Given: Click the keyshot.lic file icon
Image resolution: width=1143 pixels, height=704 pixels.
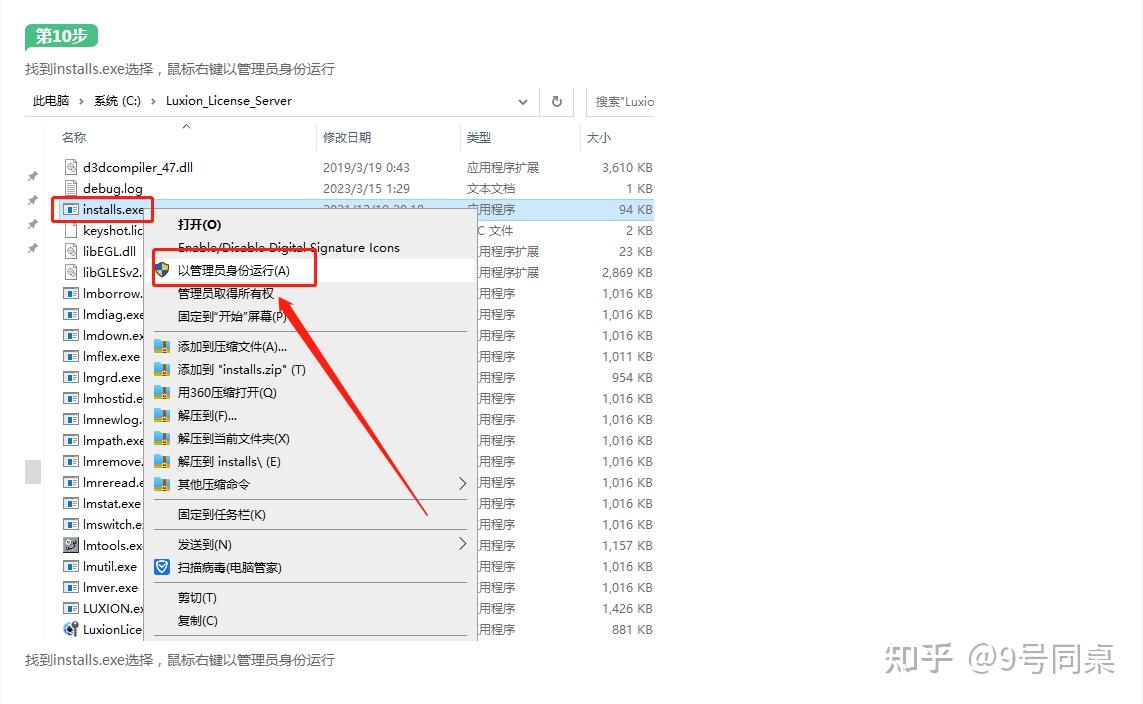Looking at the screenshot, I should tap(71, 230).
